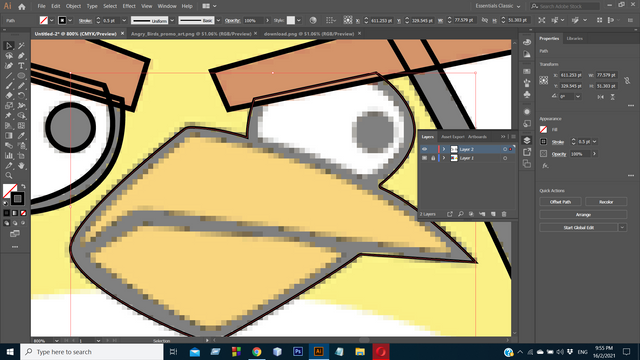The height and width of the screenshot is (360, 640).
Task: Select the Rotate tool
Action: coord(21,96)
